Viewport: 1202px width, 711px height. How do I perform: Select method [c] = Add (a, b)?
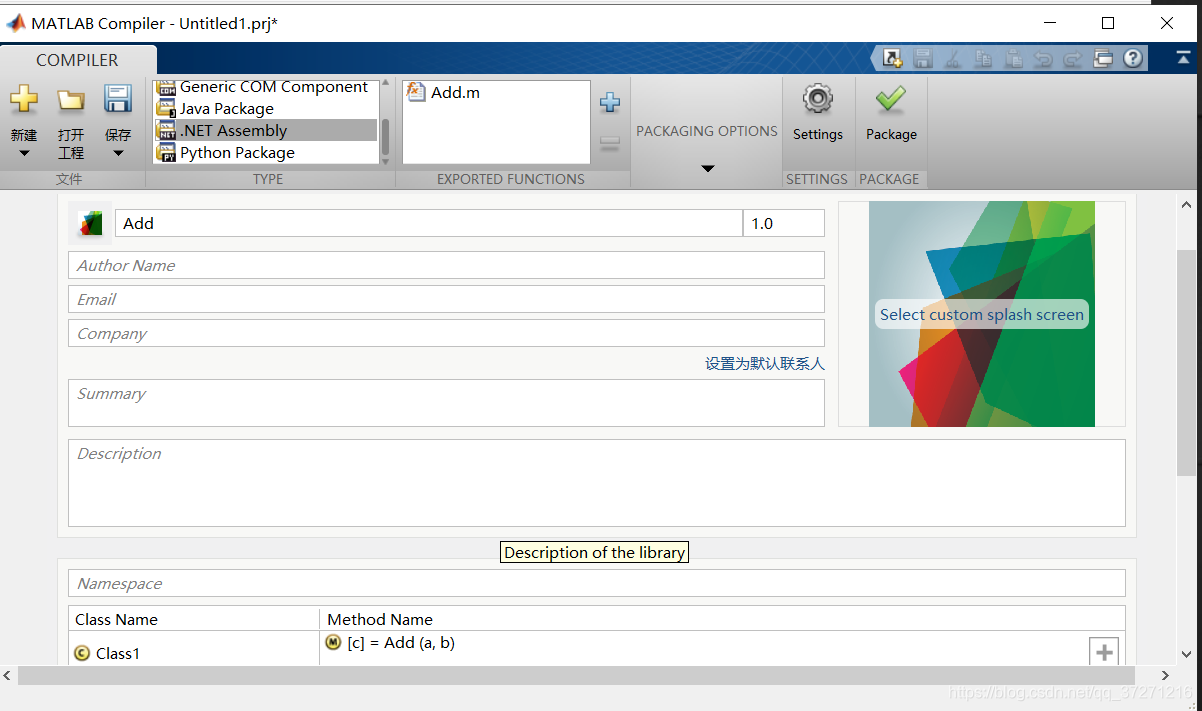click(x=401, y=643)
